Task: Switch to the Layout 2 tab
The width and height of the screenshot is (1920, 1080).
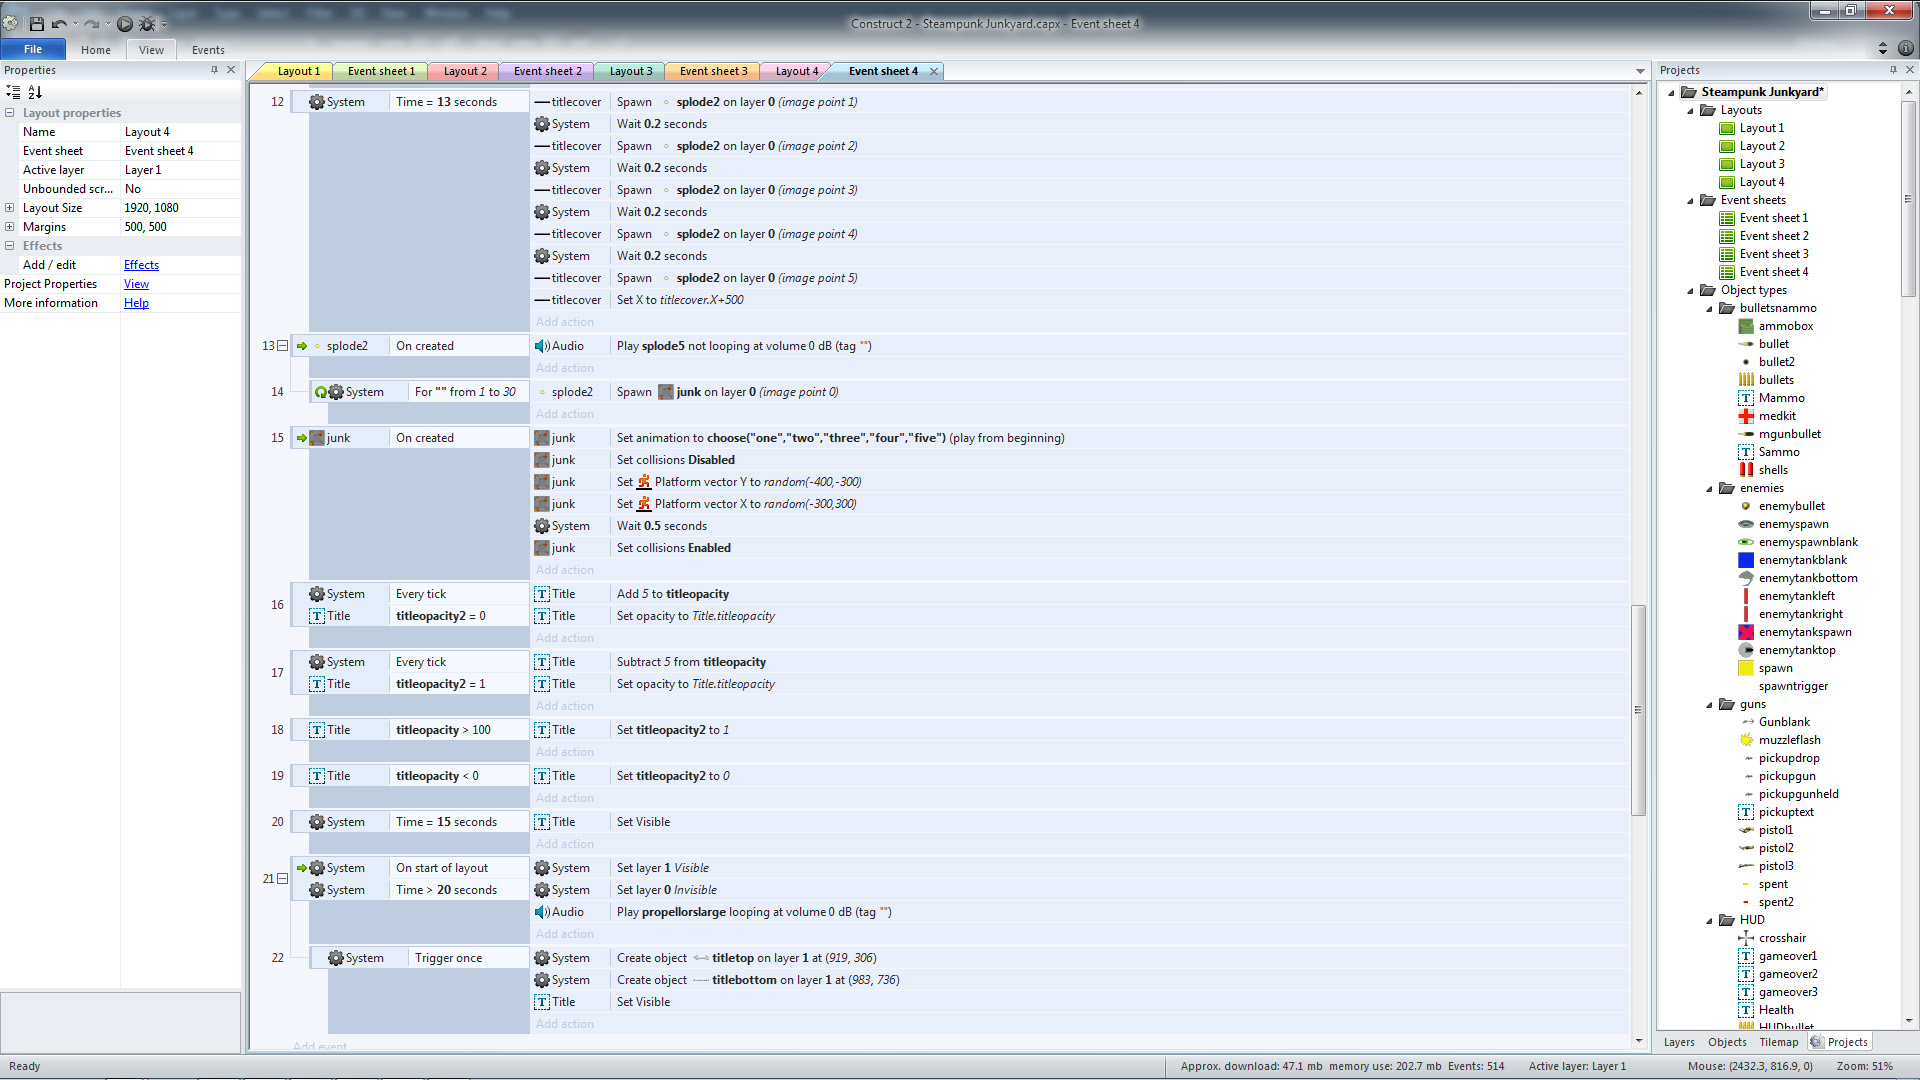Action: point(465,72)
